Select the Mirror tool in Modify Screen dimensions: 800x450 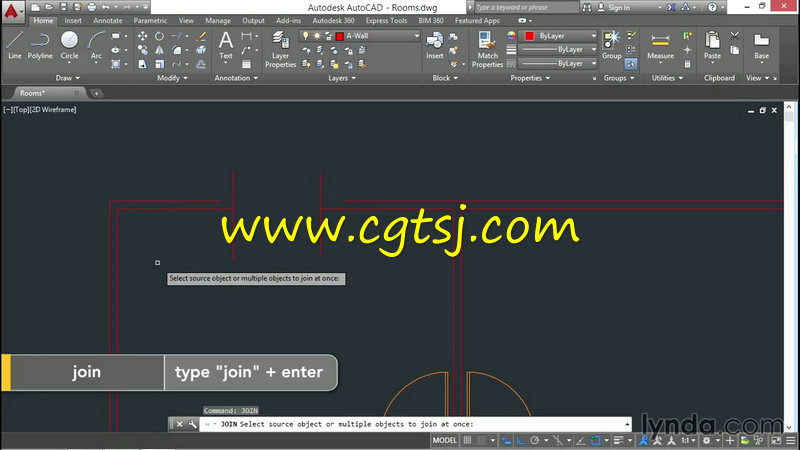click(160, 50)
